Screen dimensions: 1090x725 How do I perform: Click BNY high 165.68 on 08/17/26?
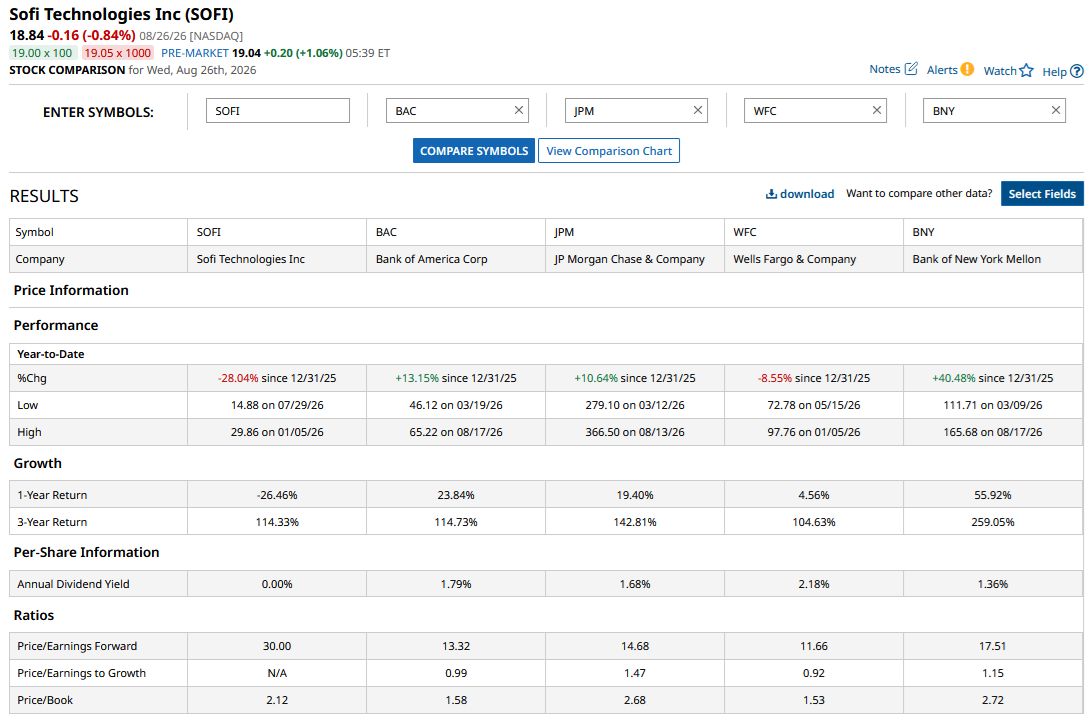[993, 432]
